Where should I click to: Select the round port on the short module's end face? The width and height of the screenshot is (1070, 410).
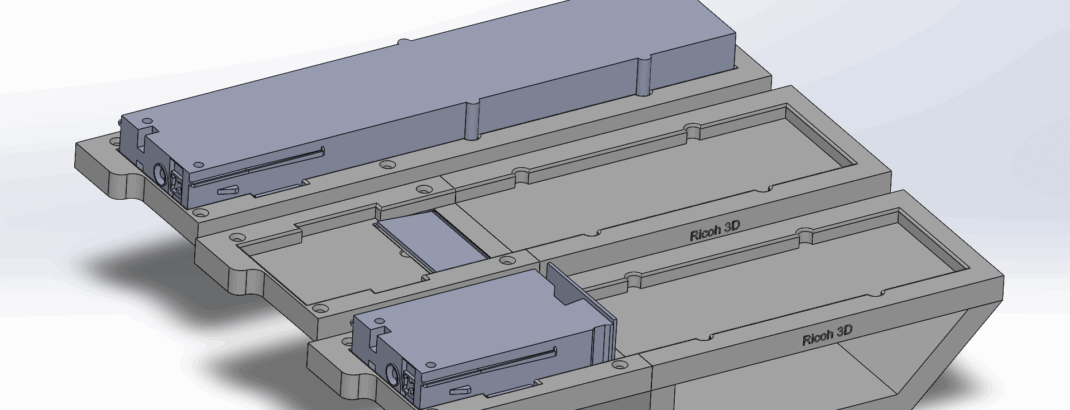pyautogui.click(x=393, y=375)
